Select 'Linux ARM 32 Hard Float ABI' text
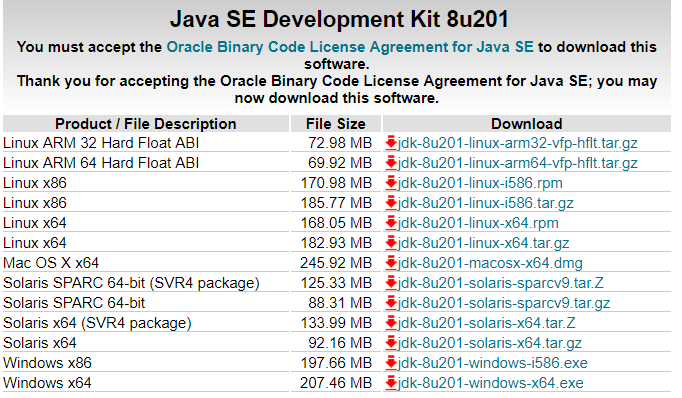Screen dimensions: 682x398 [x=101, y=143]
